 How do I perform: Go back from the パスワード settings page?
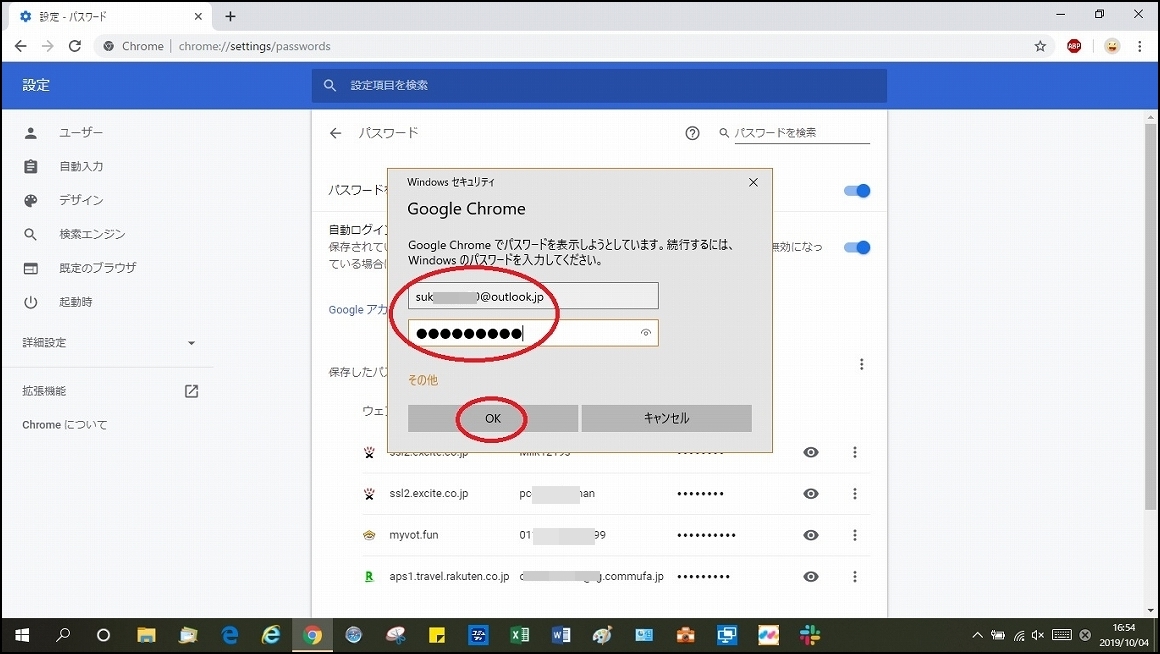336,133
